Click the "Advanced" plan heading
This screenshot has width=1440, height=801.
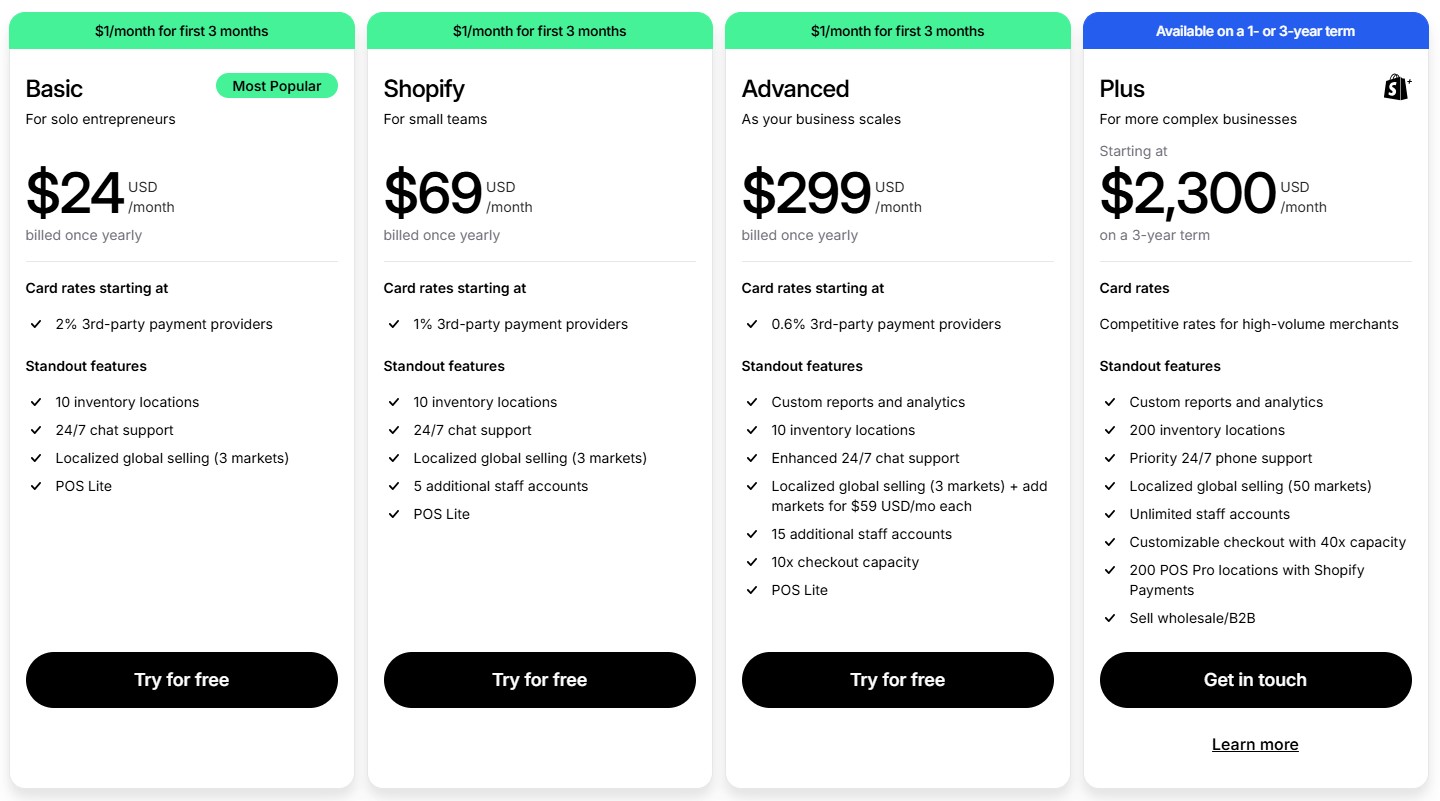point(795,89)
